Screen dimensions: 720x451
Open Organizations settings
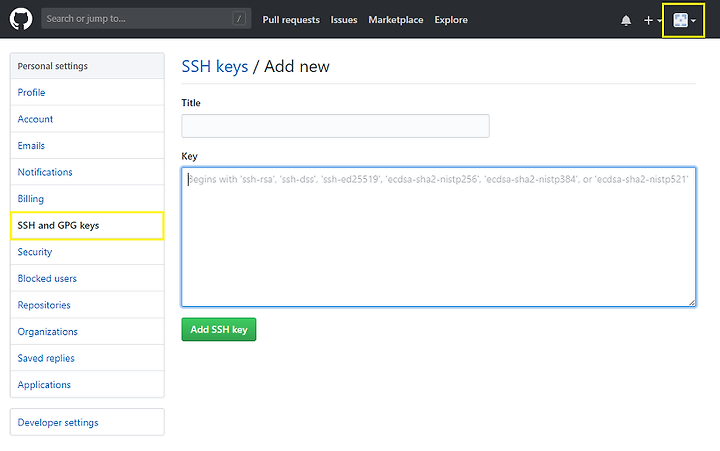[87, 332]
